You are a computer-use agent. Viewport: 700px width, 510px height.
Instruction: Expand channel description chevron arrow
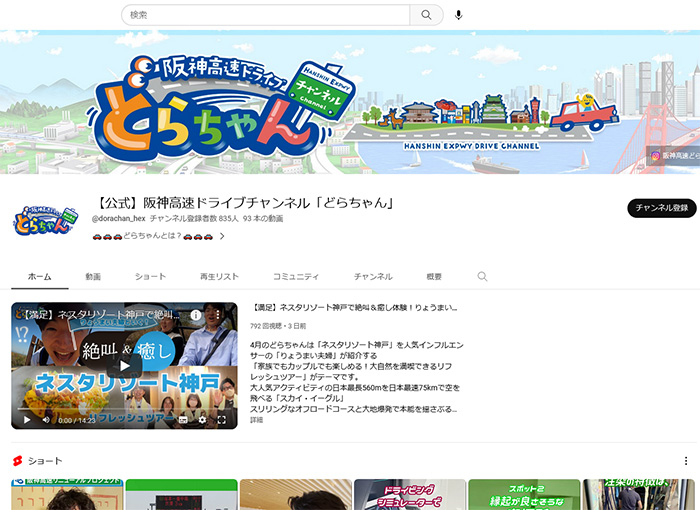coord(222,236)
